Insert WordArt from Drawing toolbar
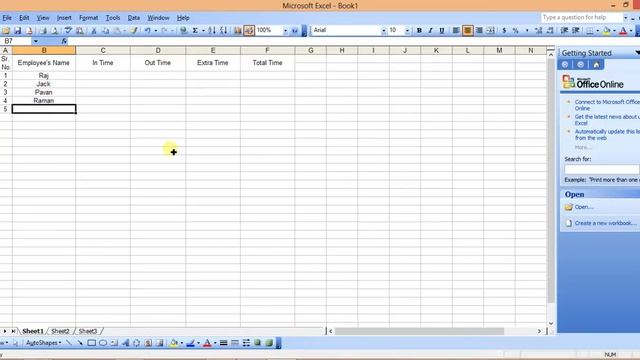This screenshot has height=360, width=640. pyautogui.click(x=125, y=343)
